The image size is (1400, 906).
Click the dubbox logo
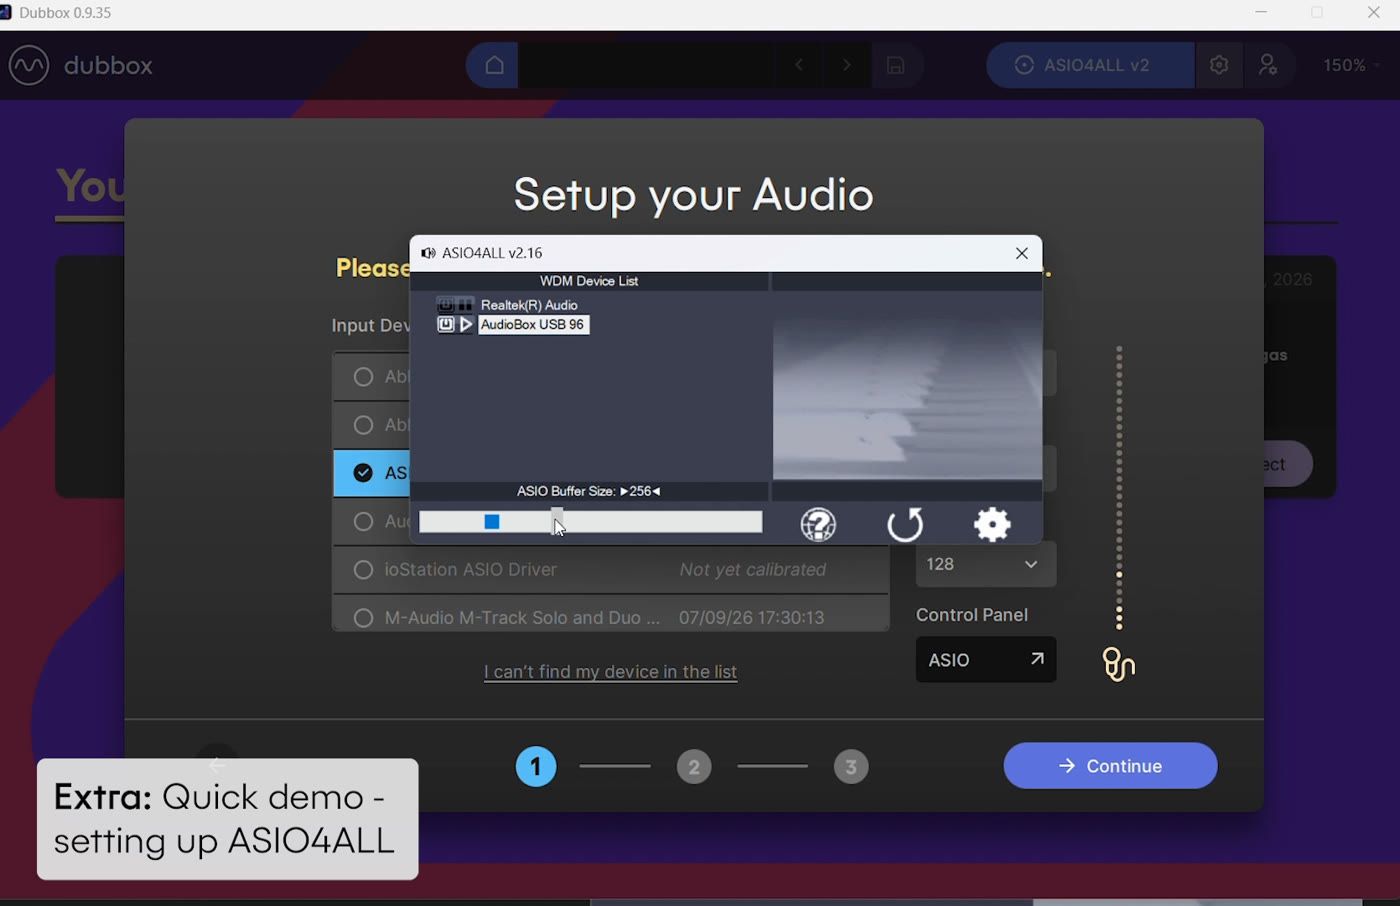81,65
